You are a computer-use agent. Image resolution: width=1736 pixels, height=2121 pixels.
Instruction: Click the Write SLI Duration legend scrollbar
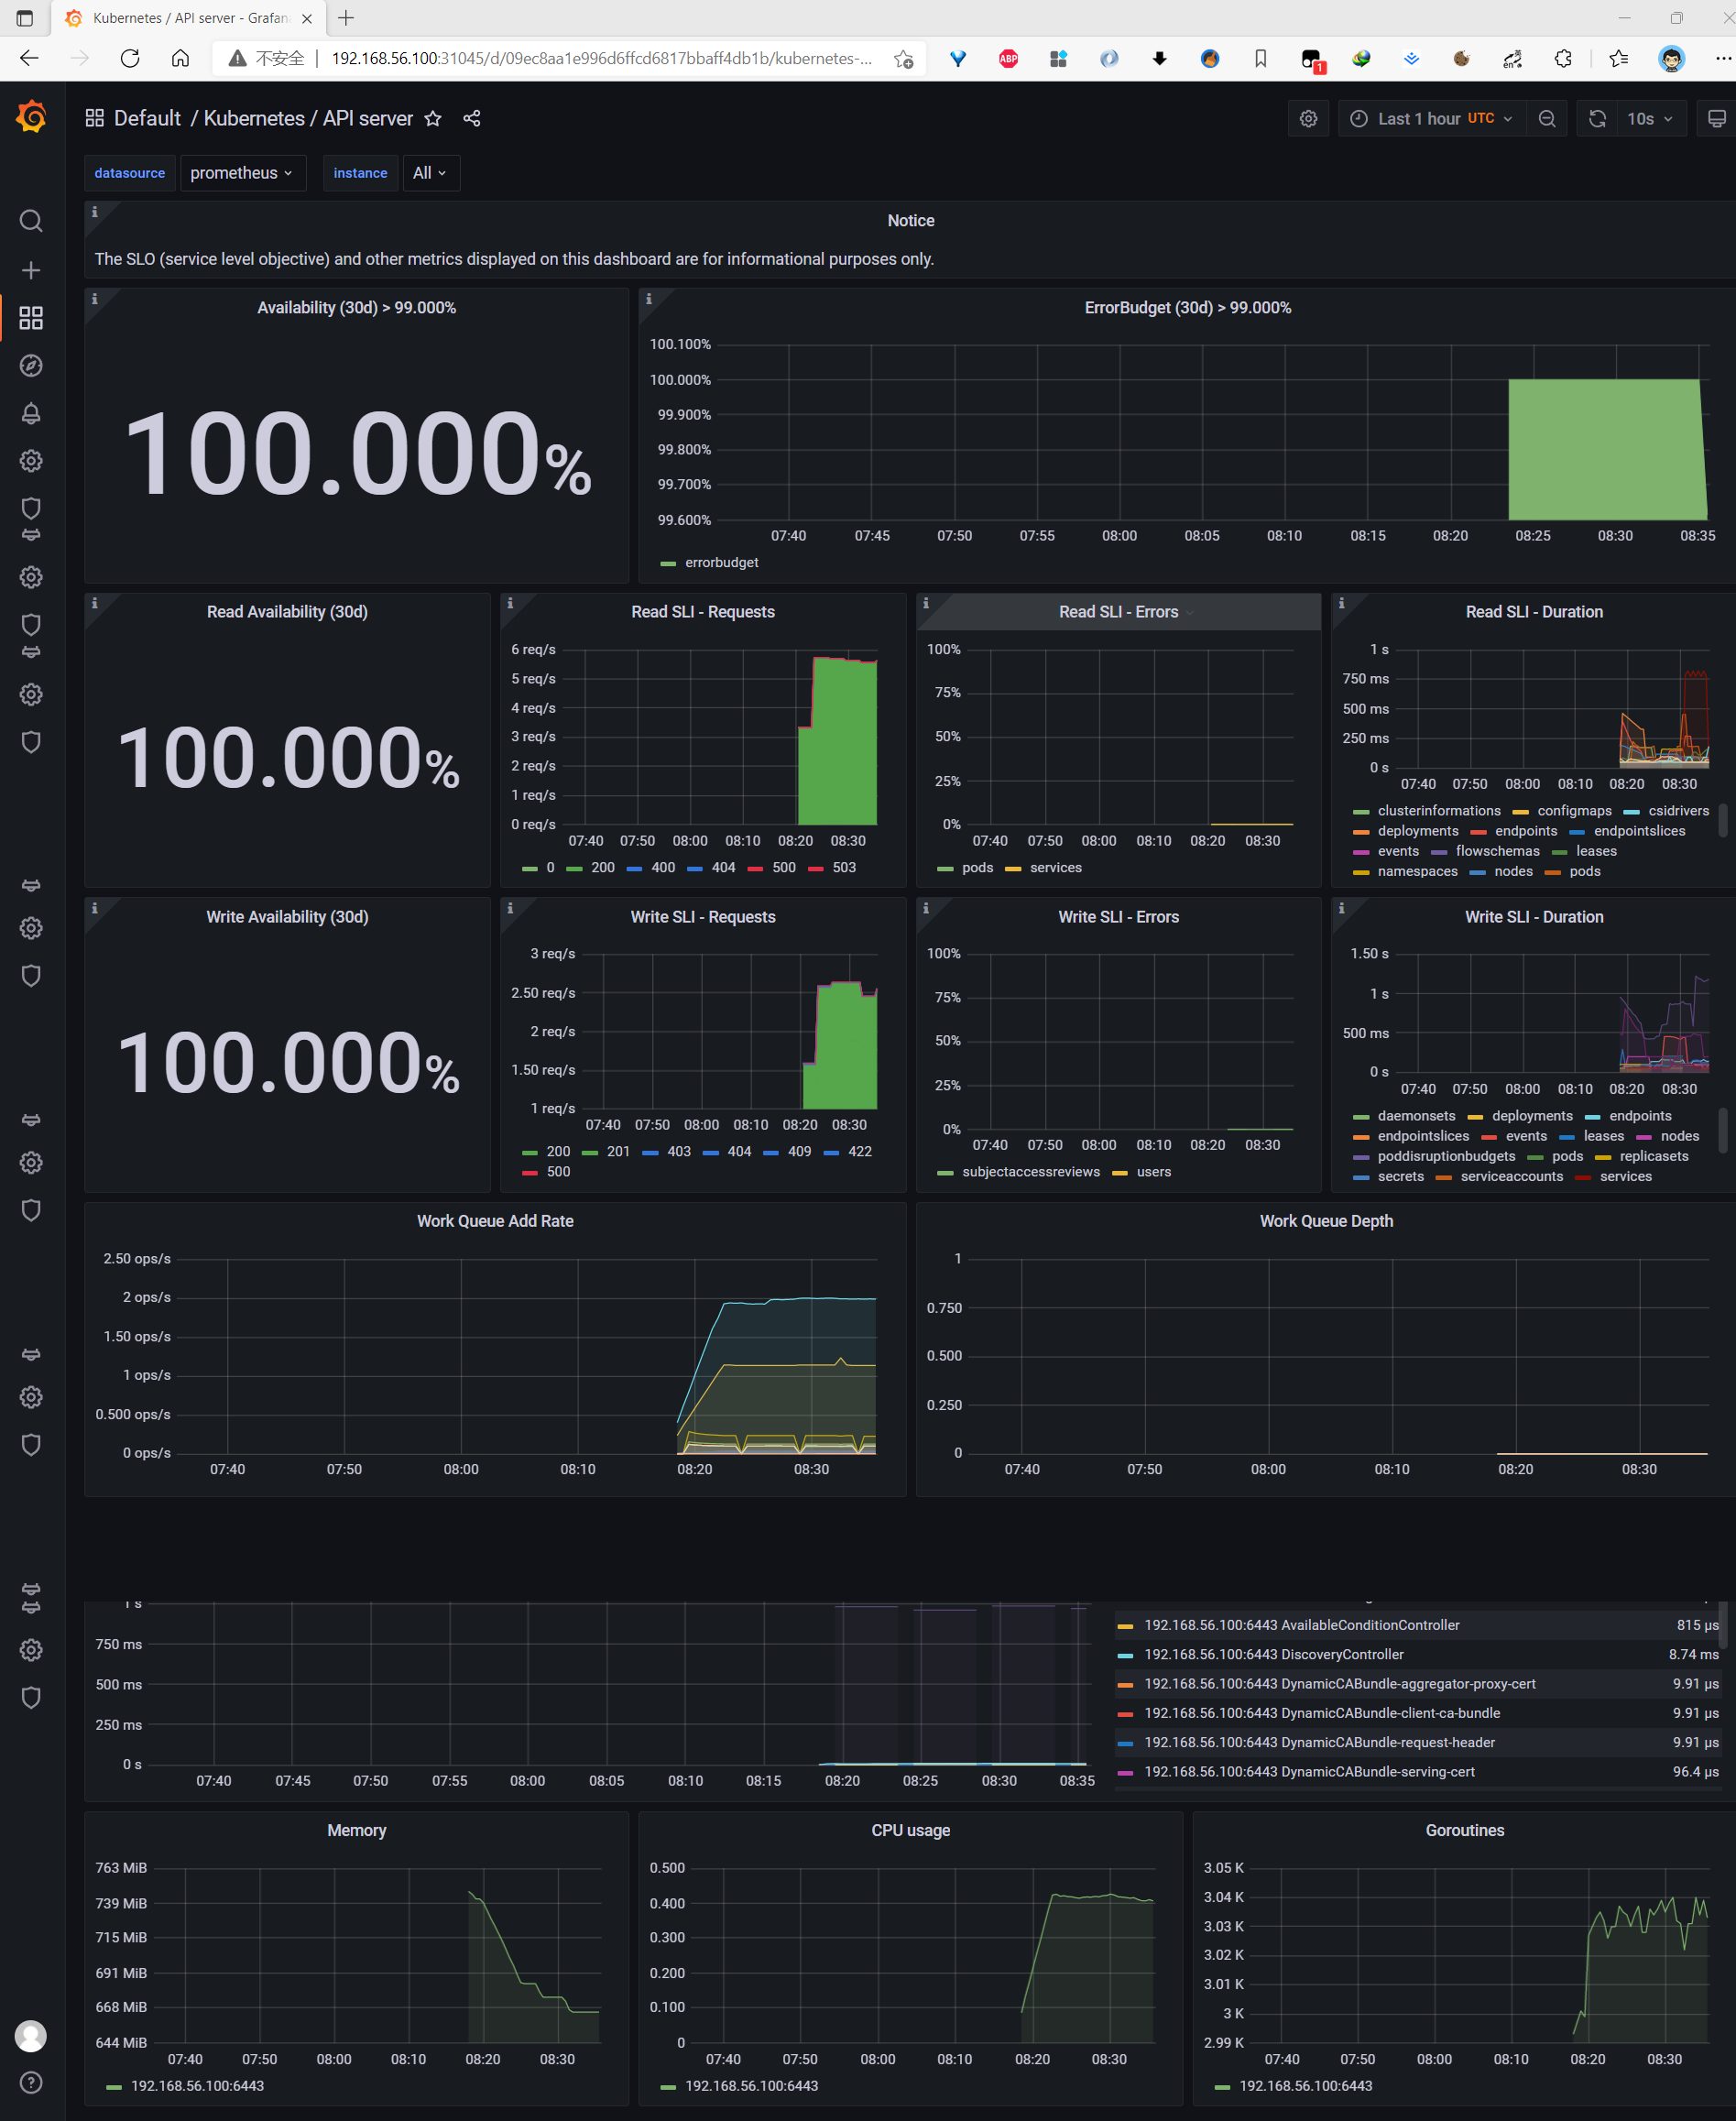click(x=1723, y=1130)
